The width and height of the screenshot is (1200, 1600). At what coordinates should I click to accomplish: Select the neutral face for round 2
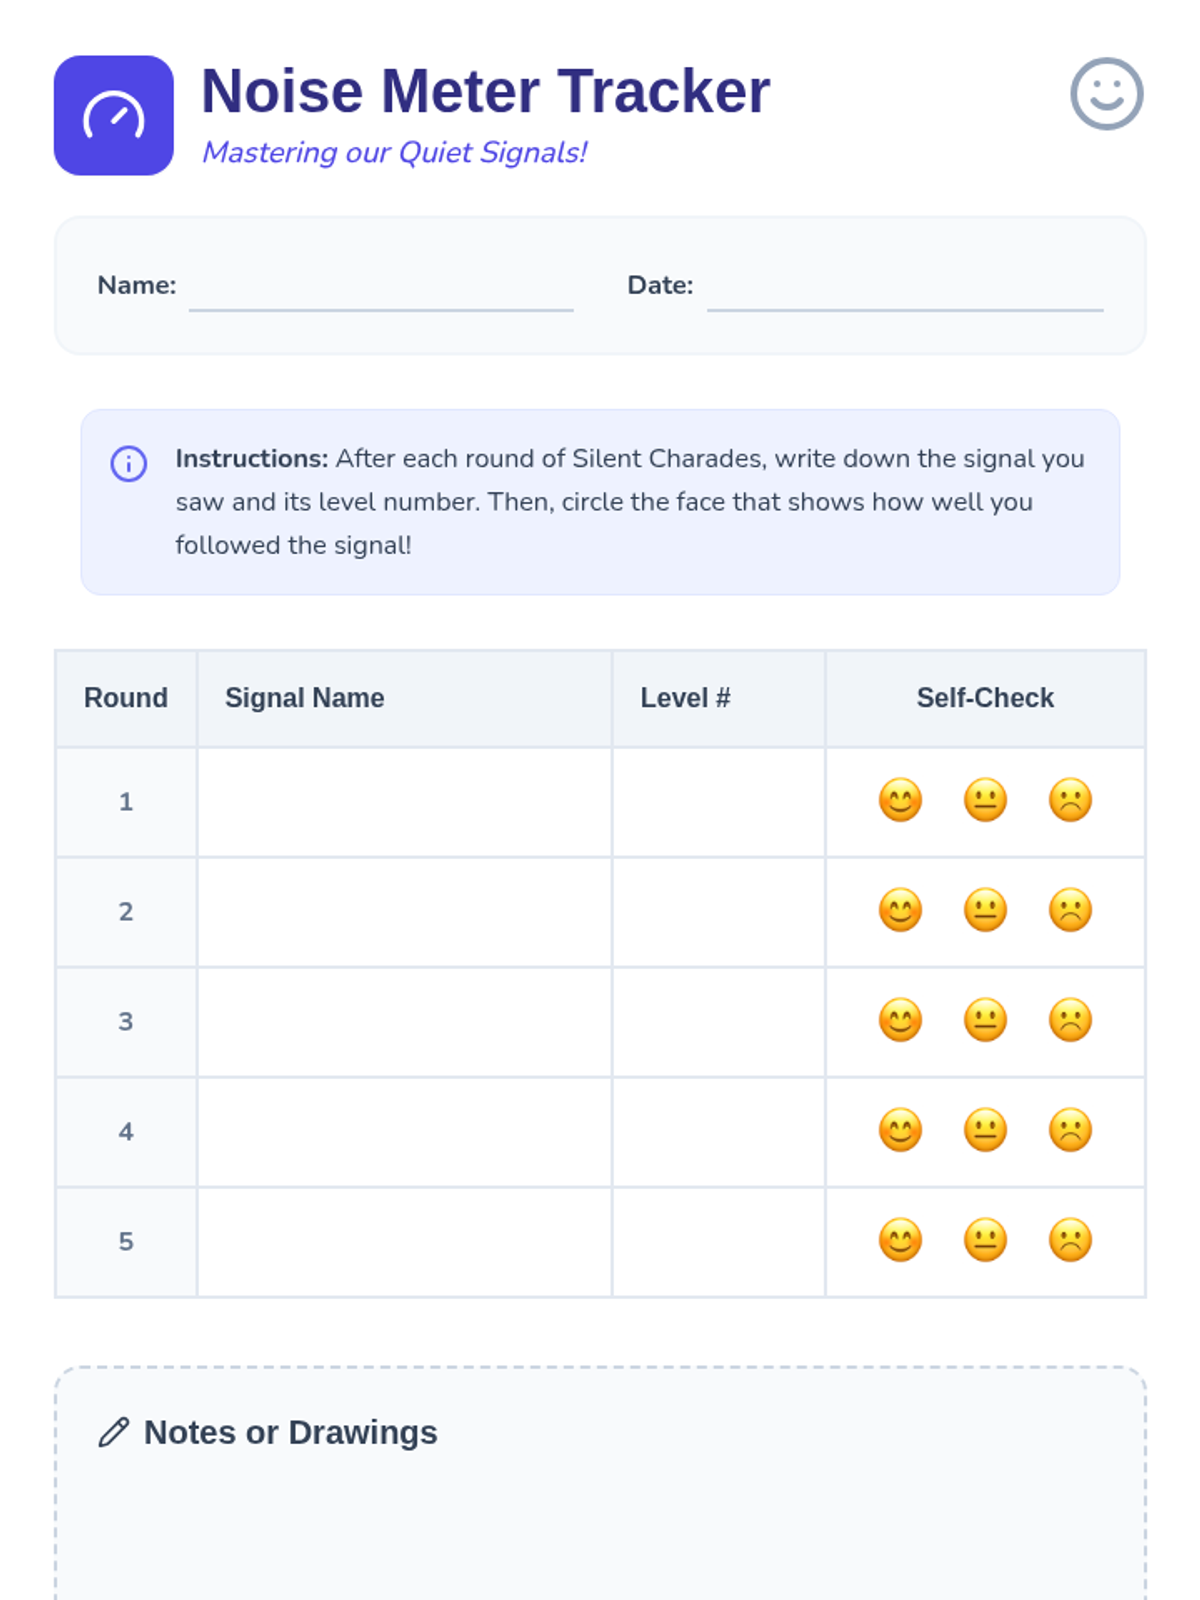985,911
